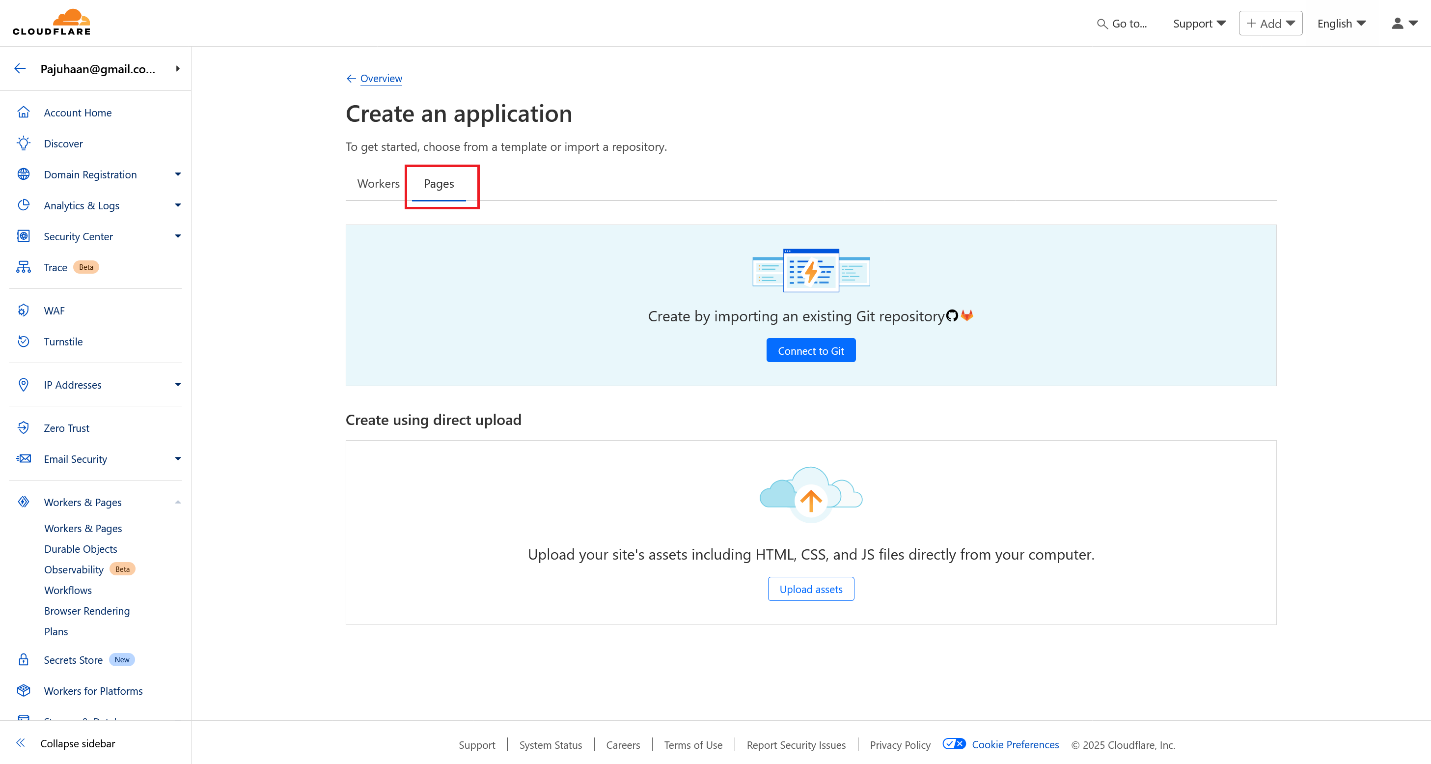Image resolution: width=1431 pixels, height=764 pixels.
Task: Open the Add dropdown in the header
Action: click(1271, 24)
